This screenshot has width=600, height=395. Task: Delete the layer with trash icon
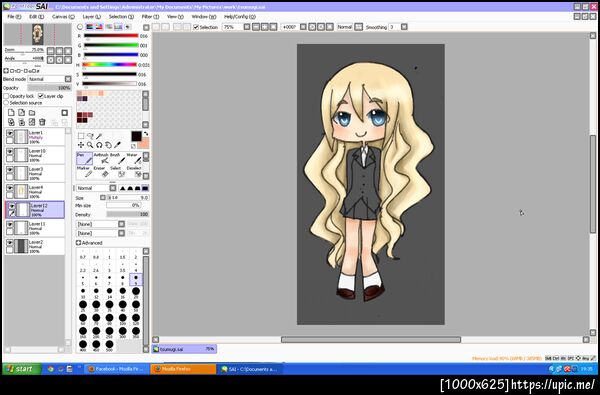42,122
